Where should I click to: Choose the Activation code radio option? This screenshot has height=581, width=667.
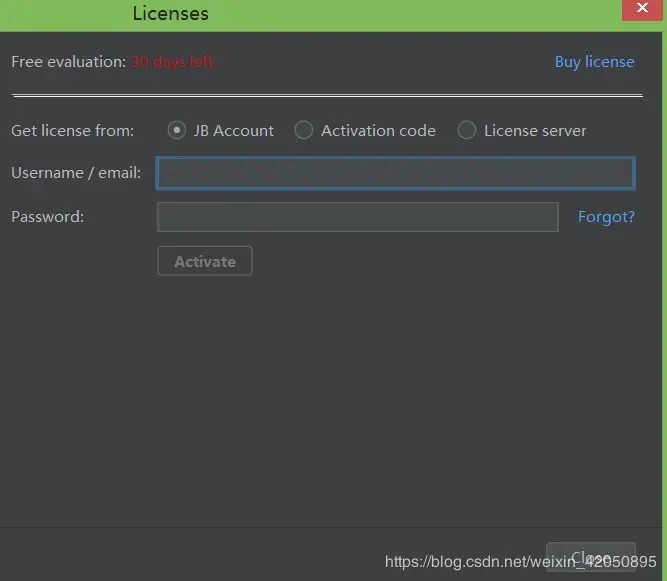point(304,130)
